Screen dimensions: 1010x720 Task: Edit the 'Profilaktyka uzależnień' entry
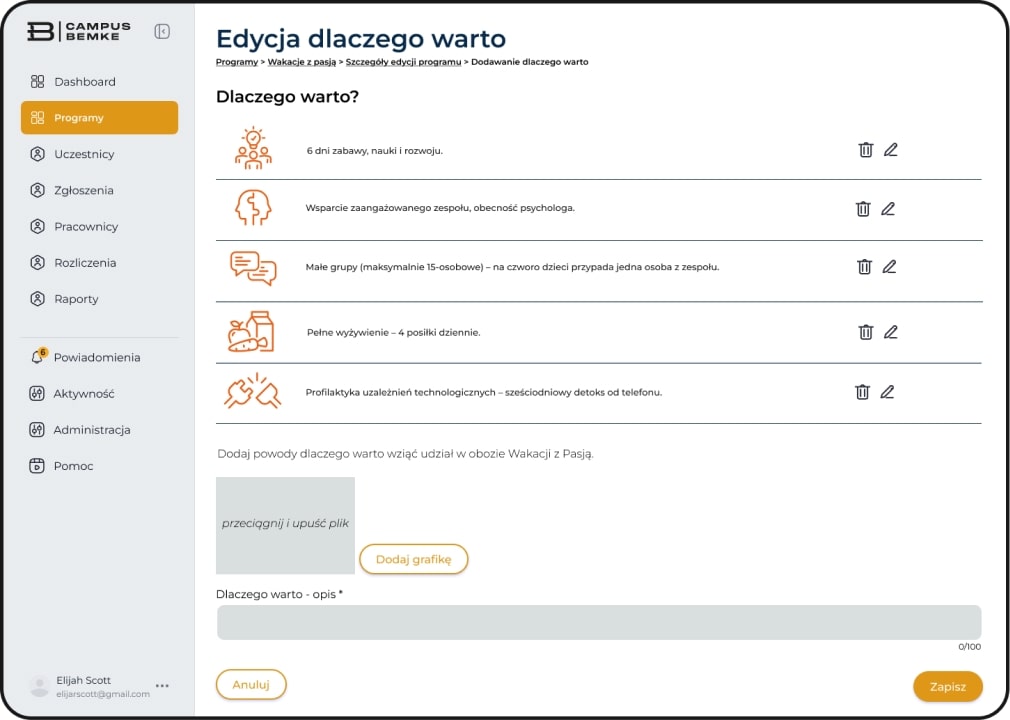click(x=887, y=392)
